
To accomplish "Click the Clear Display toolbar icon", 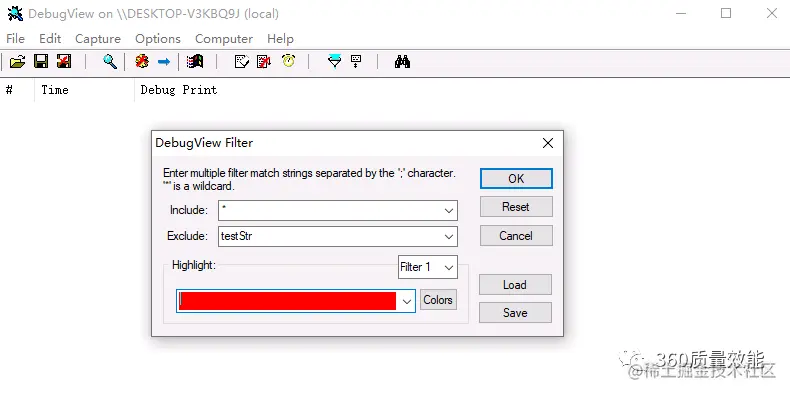I will pyautogui.click(x=242, y=62).
